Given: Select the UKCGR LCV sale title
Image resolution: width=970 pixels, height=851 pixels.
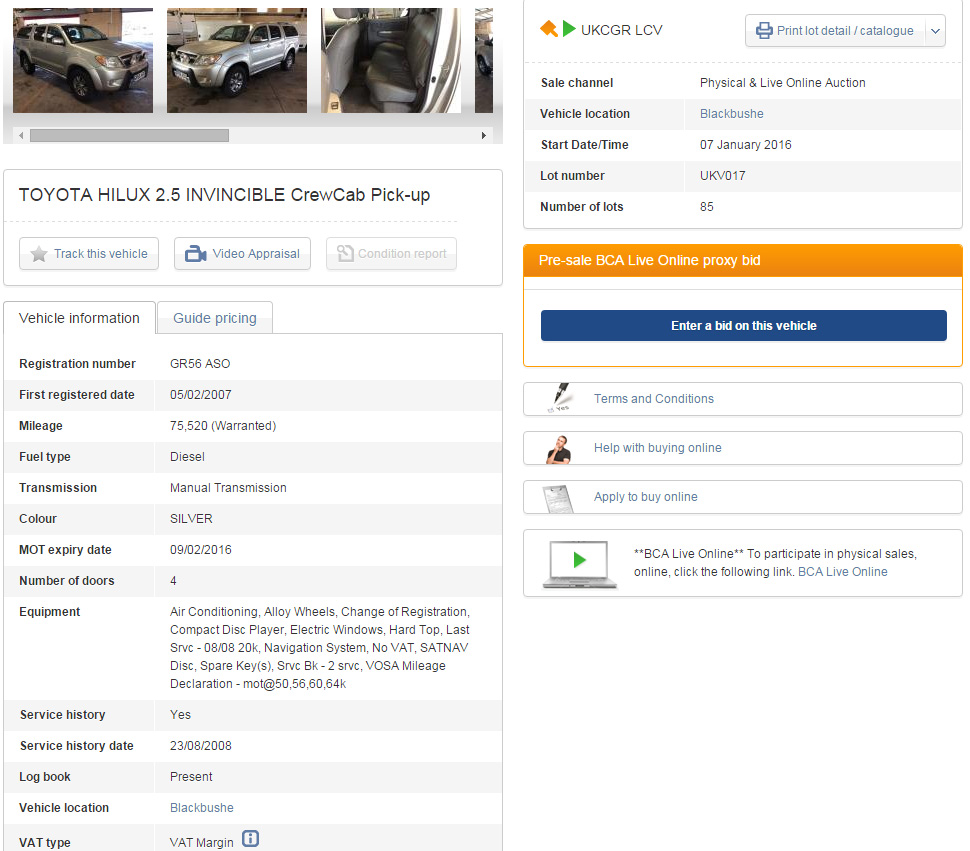Looking at the screenshot, I should 621,30.
